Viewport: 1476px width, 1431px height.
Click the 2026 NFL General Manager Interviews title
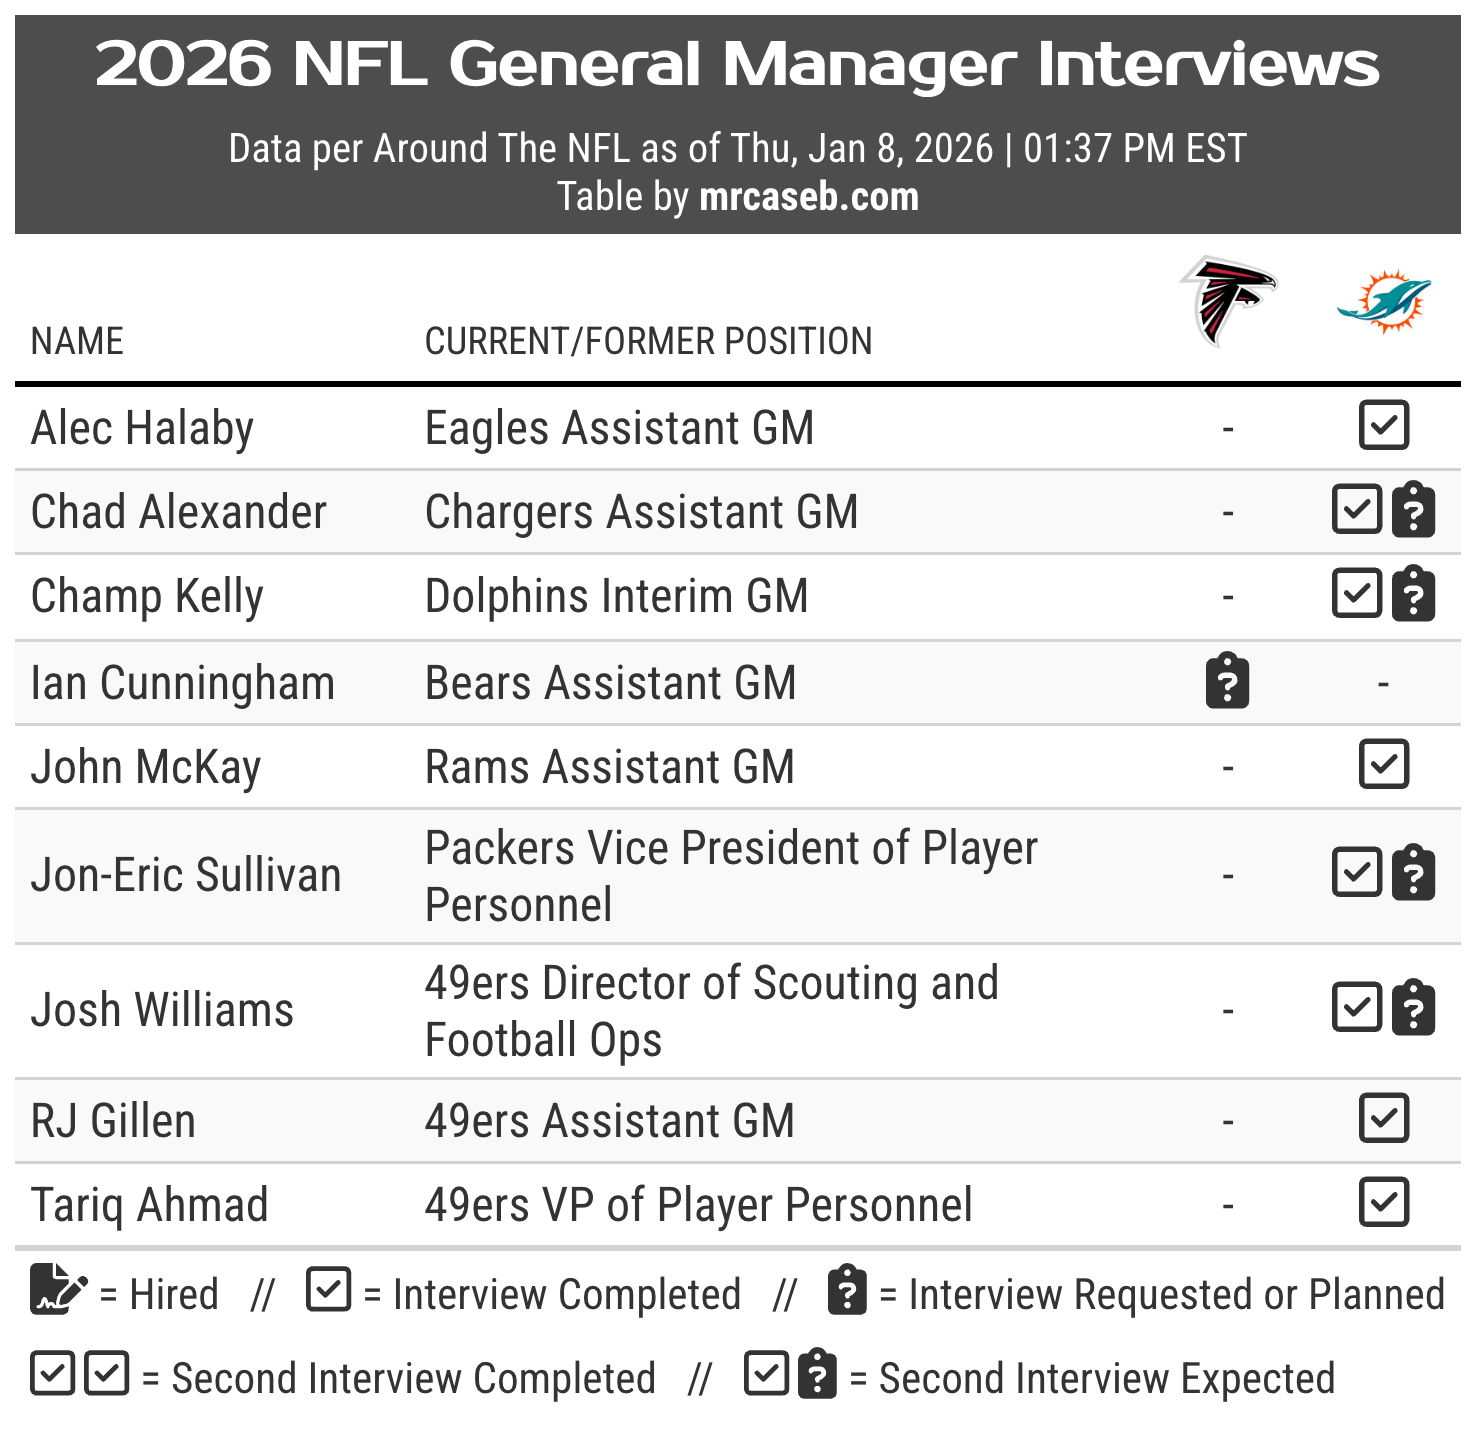coord(737,65)
